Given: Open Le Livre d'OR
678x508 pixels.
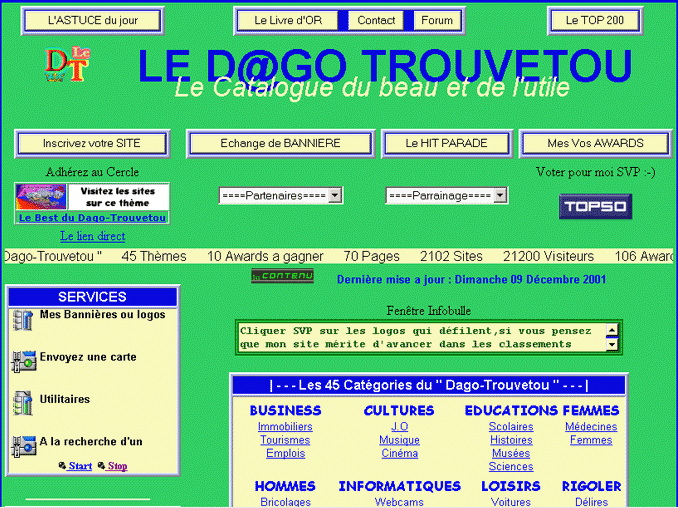Looking at the screenshot, I should [x=288, y=20].
